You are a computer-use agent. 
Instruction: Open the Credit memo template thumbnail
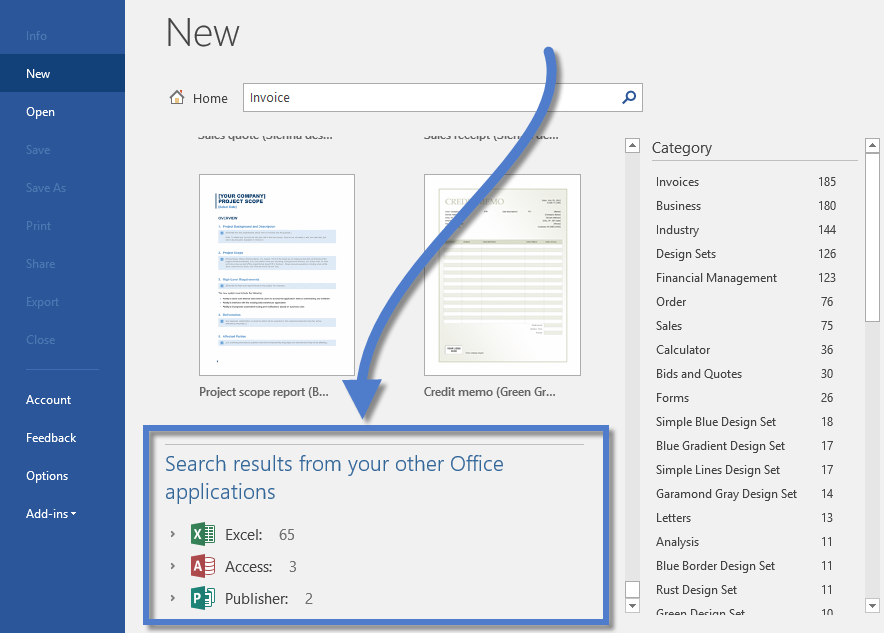502,275
